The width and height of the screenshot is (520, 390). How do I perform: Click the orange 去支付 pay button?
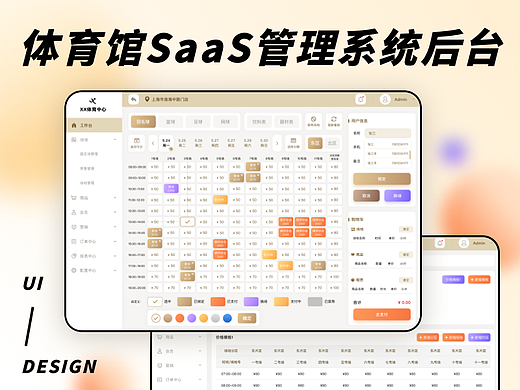[x=382, y=314]
